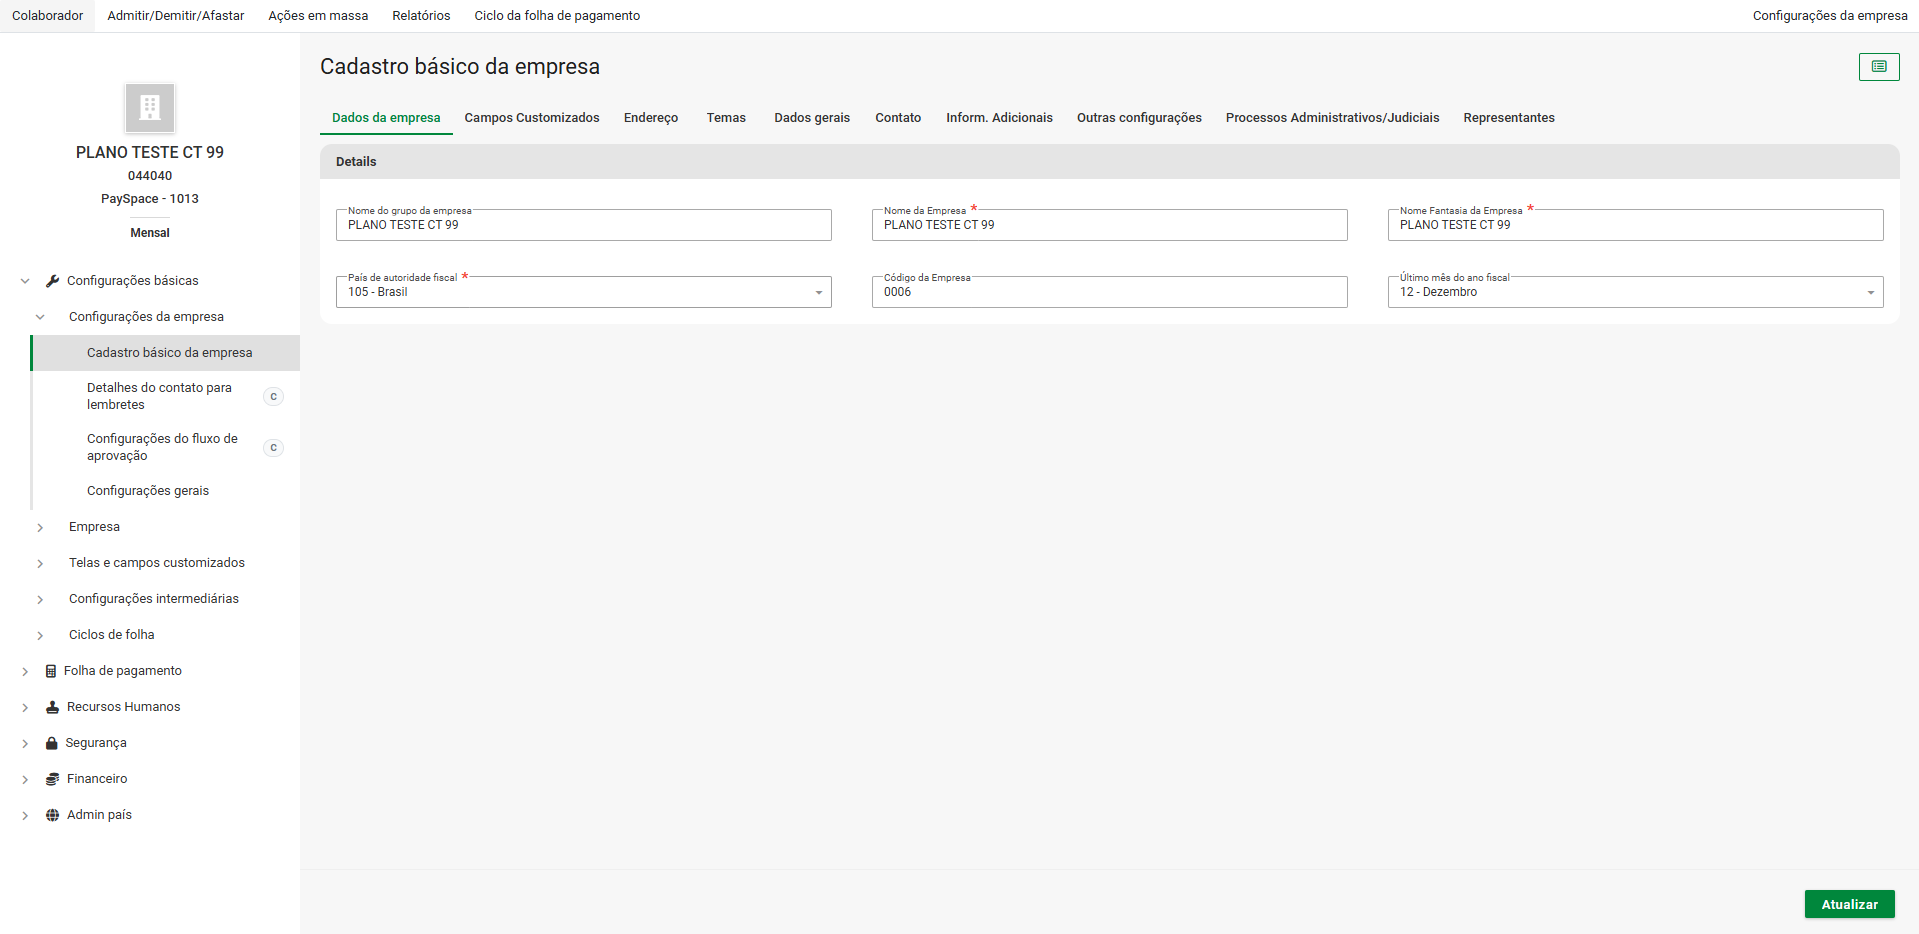1919x934 pixels.
Task: Expand the Empresa tree section
Action: point(40,527)
